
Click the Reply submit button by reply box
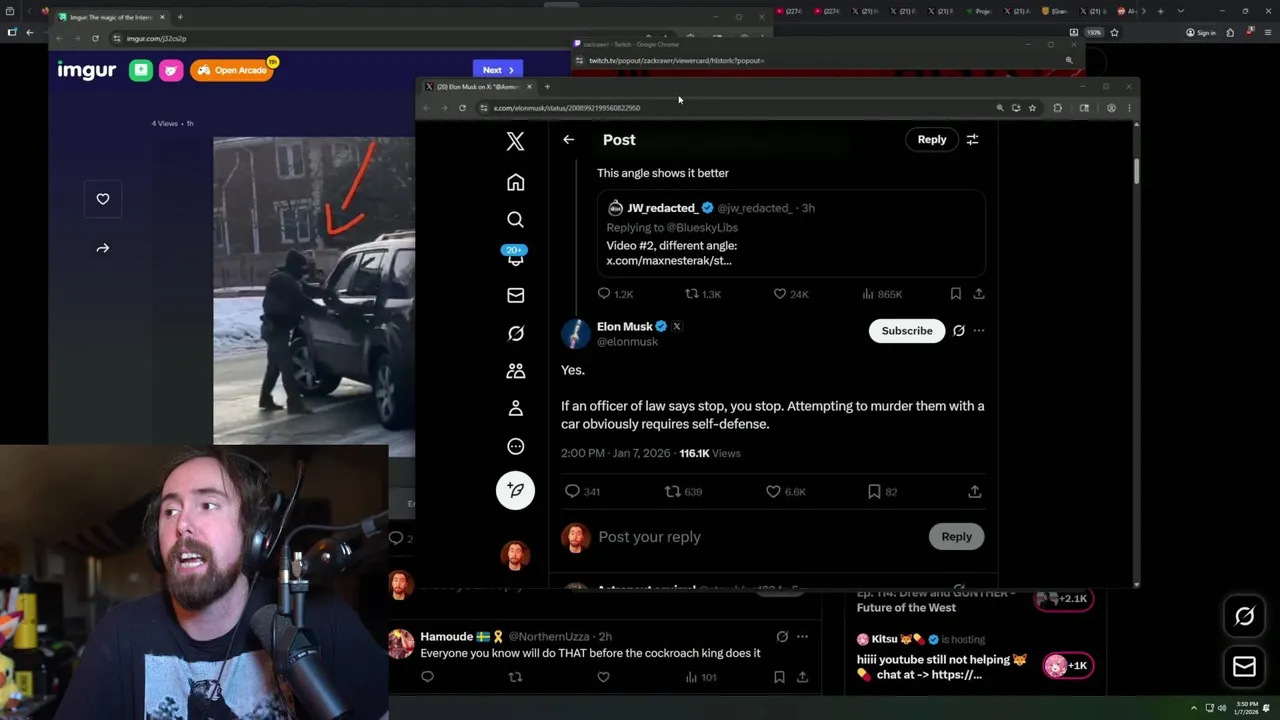point(956,537)
